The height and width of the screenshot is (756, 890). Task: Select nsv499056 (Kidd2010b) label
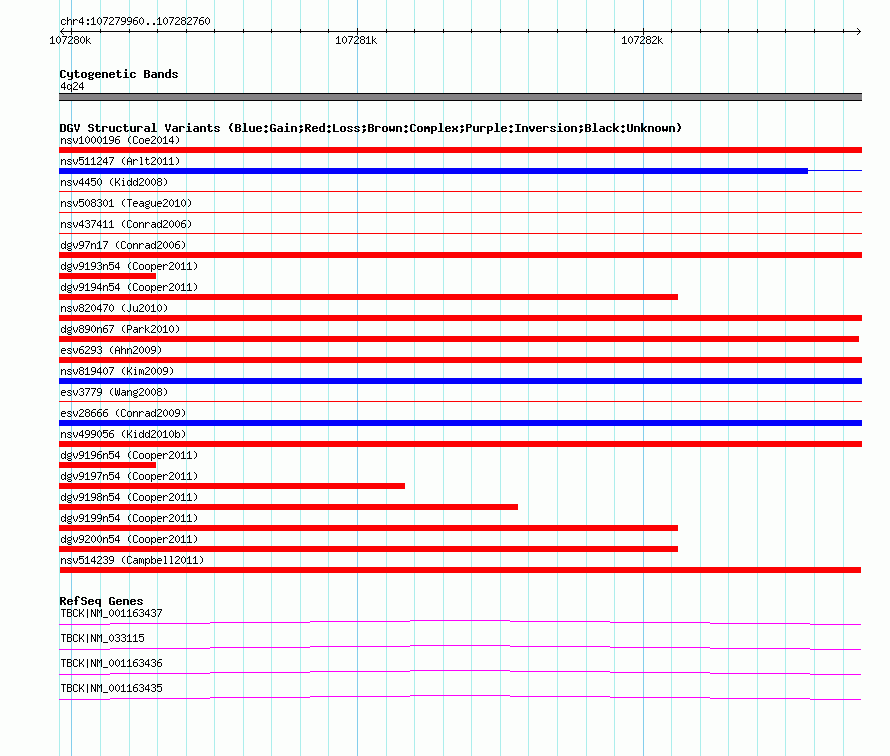click(x=123, y=434)
